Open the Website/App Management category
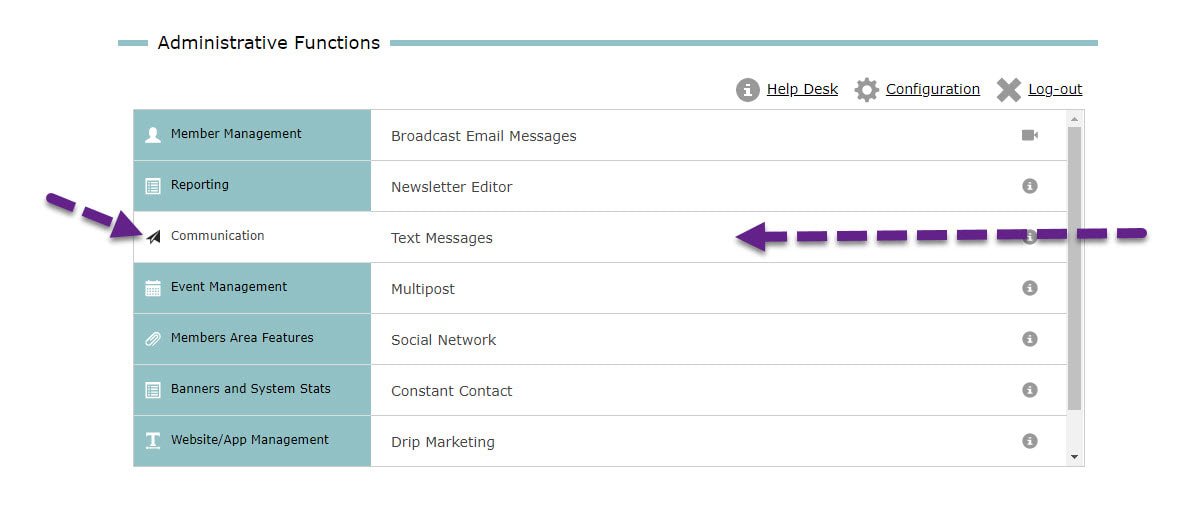Screen dimensions: 1199x514 [252, 441]
